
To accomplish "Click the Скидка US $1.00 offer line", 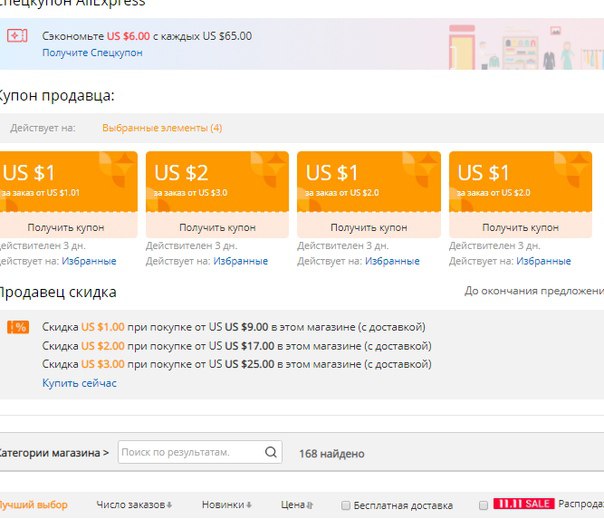I will click(x=234, y=327).
